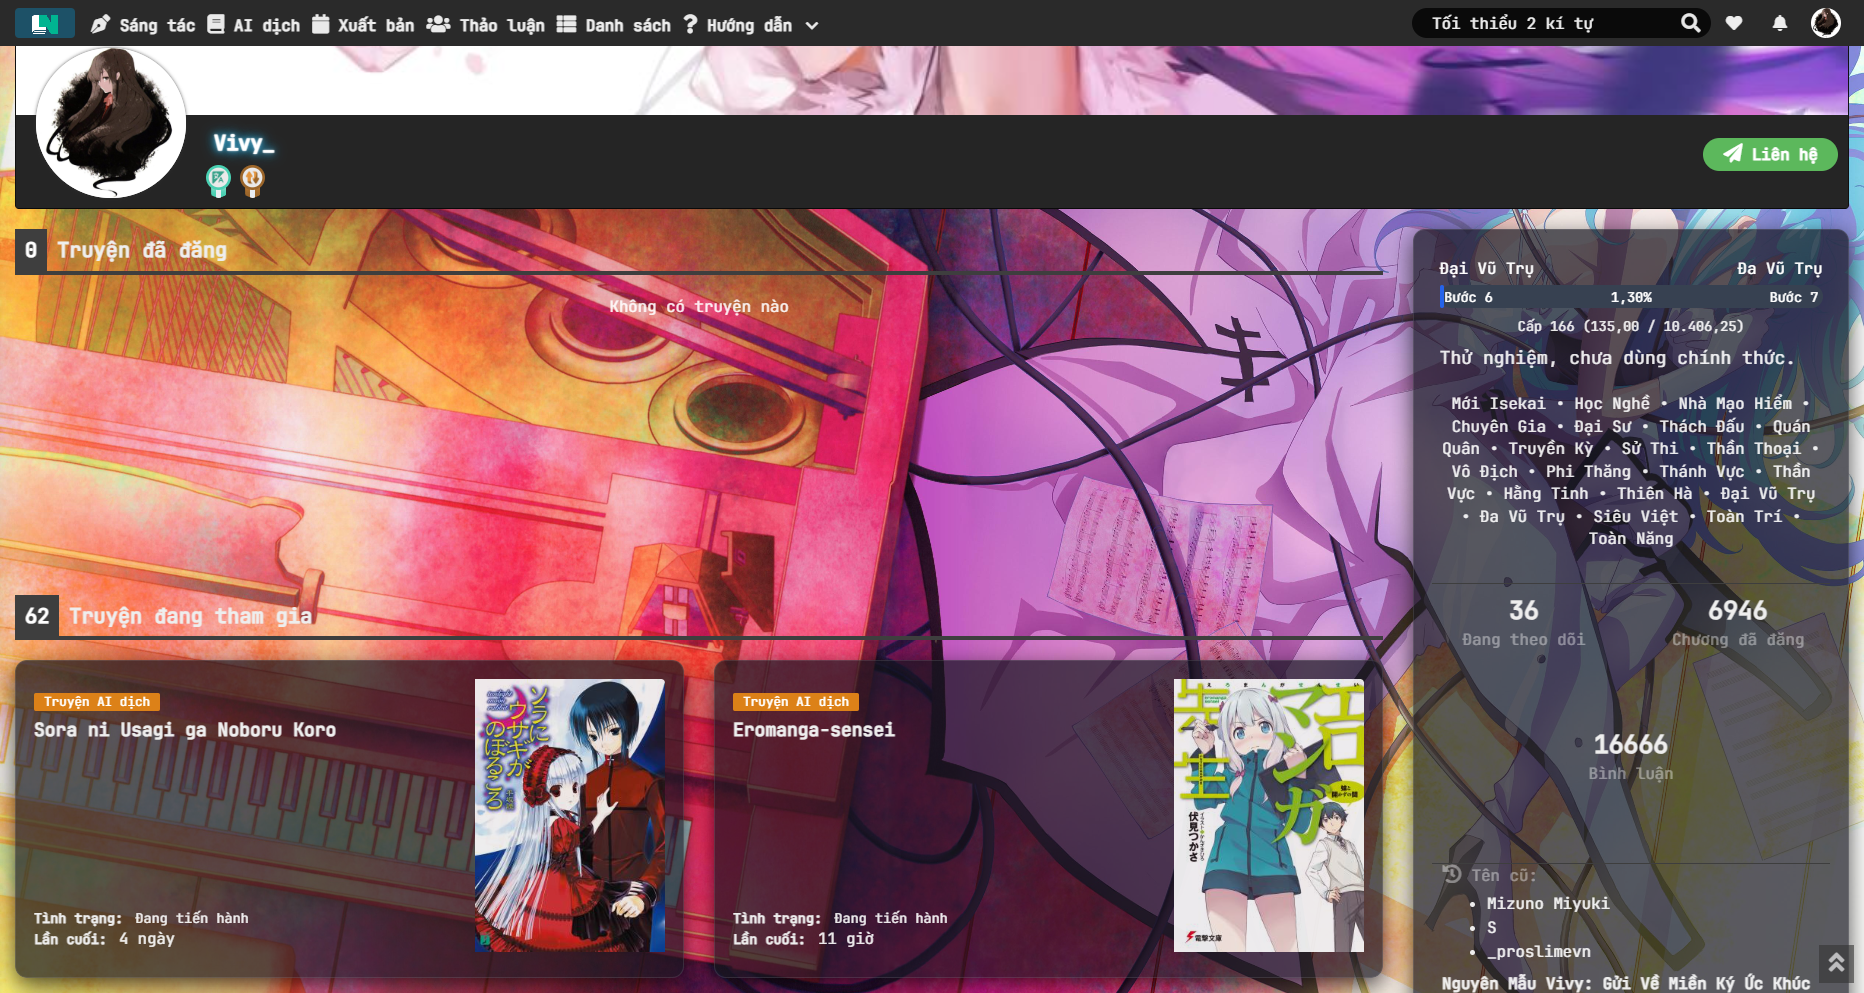Click the people icon beside Thảo luận
The width and height of the screenshot is (1864, 993).
point(438,24)
